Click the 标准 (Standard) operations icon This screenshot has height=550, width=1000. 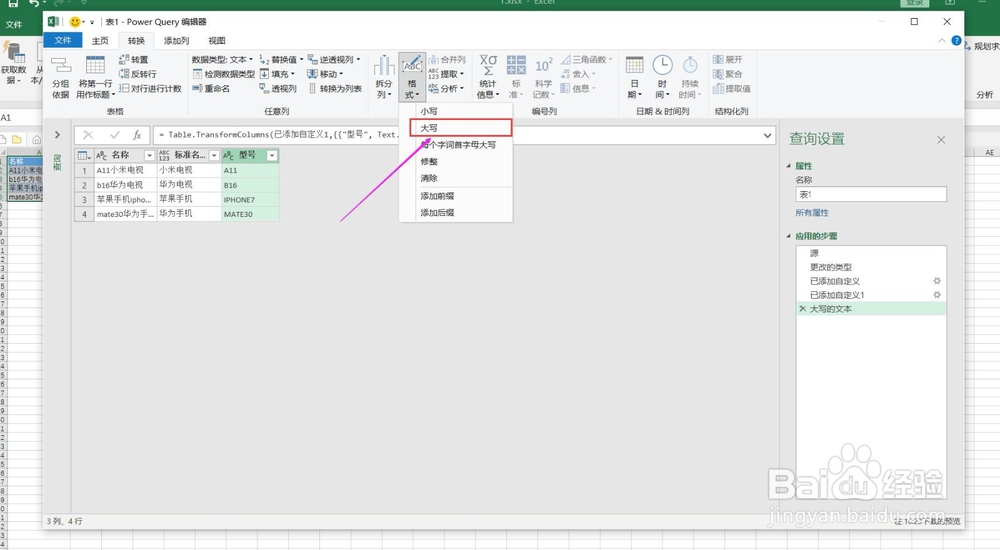(516, 65)
